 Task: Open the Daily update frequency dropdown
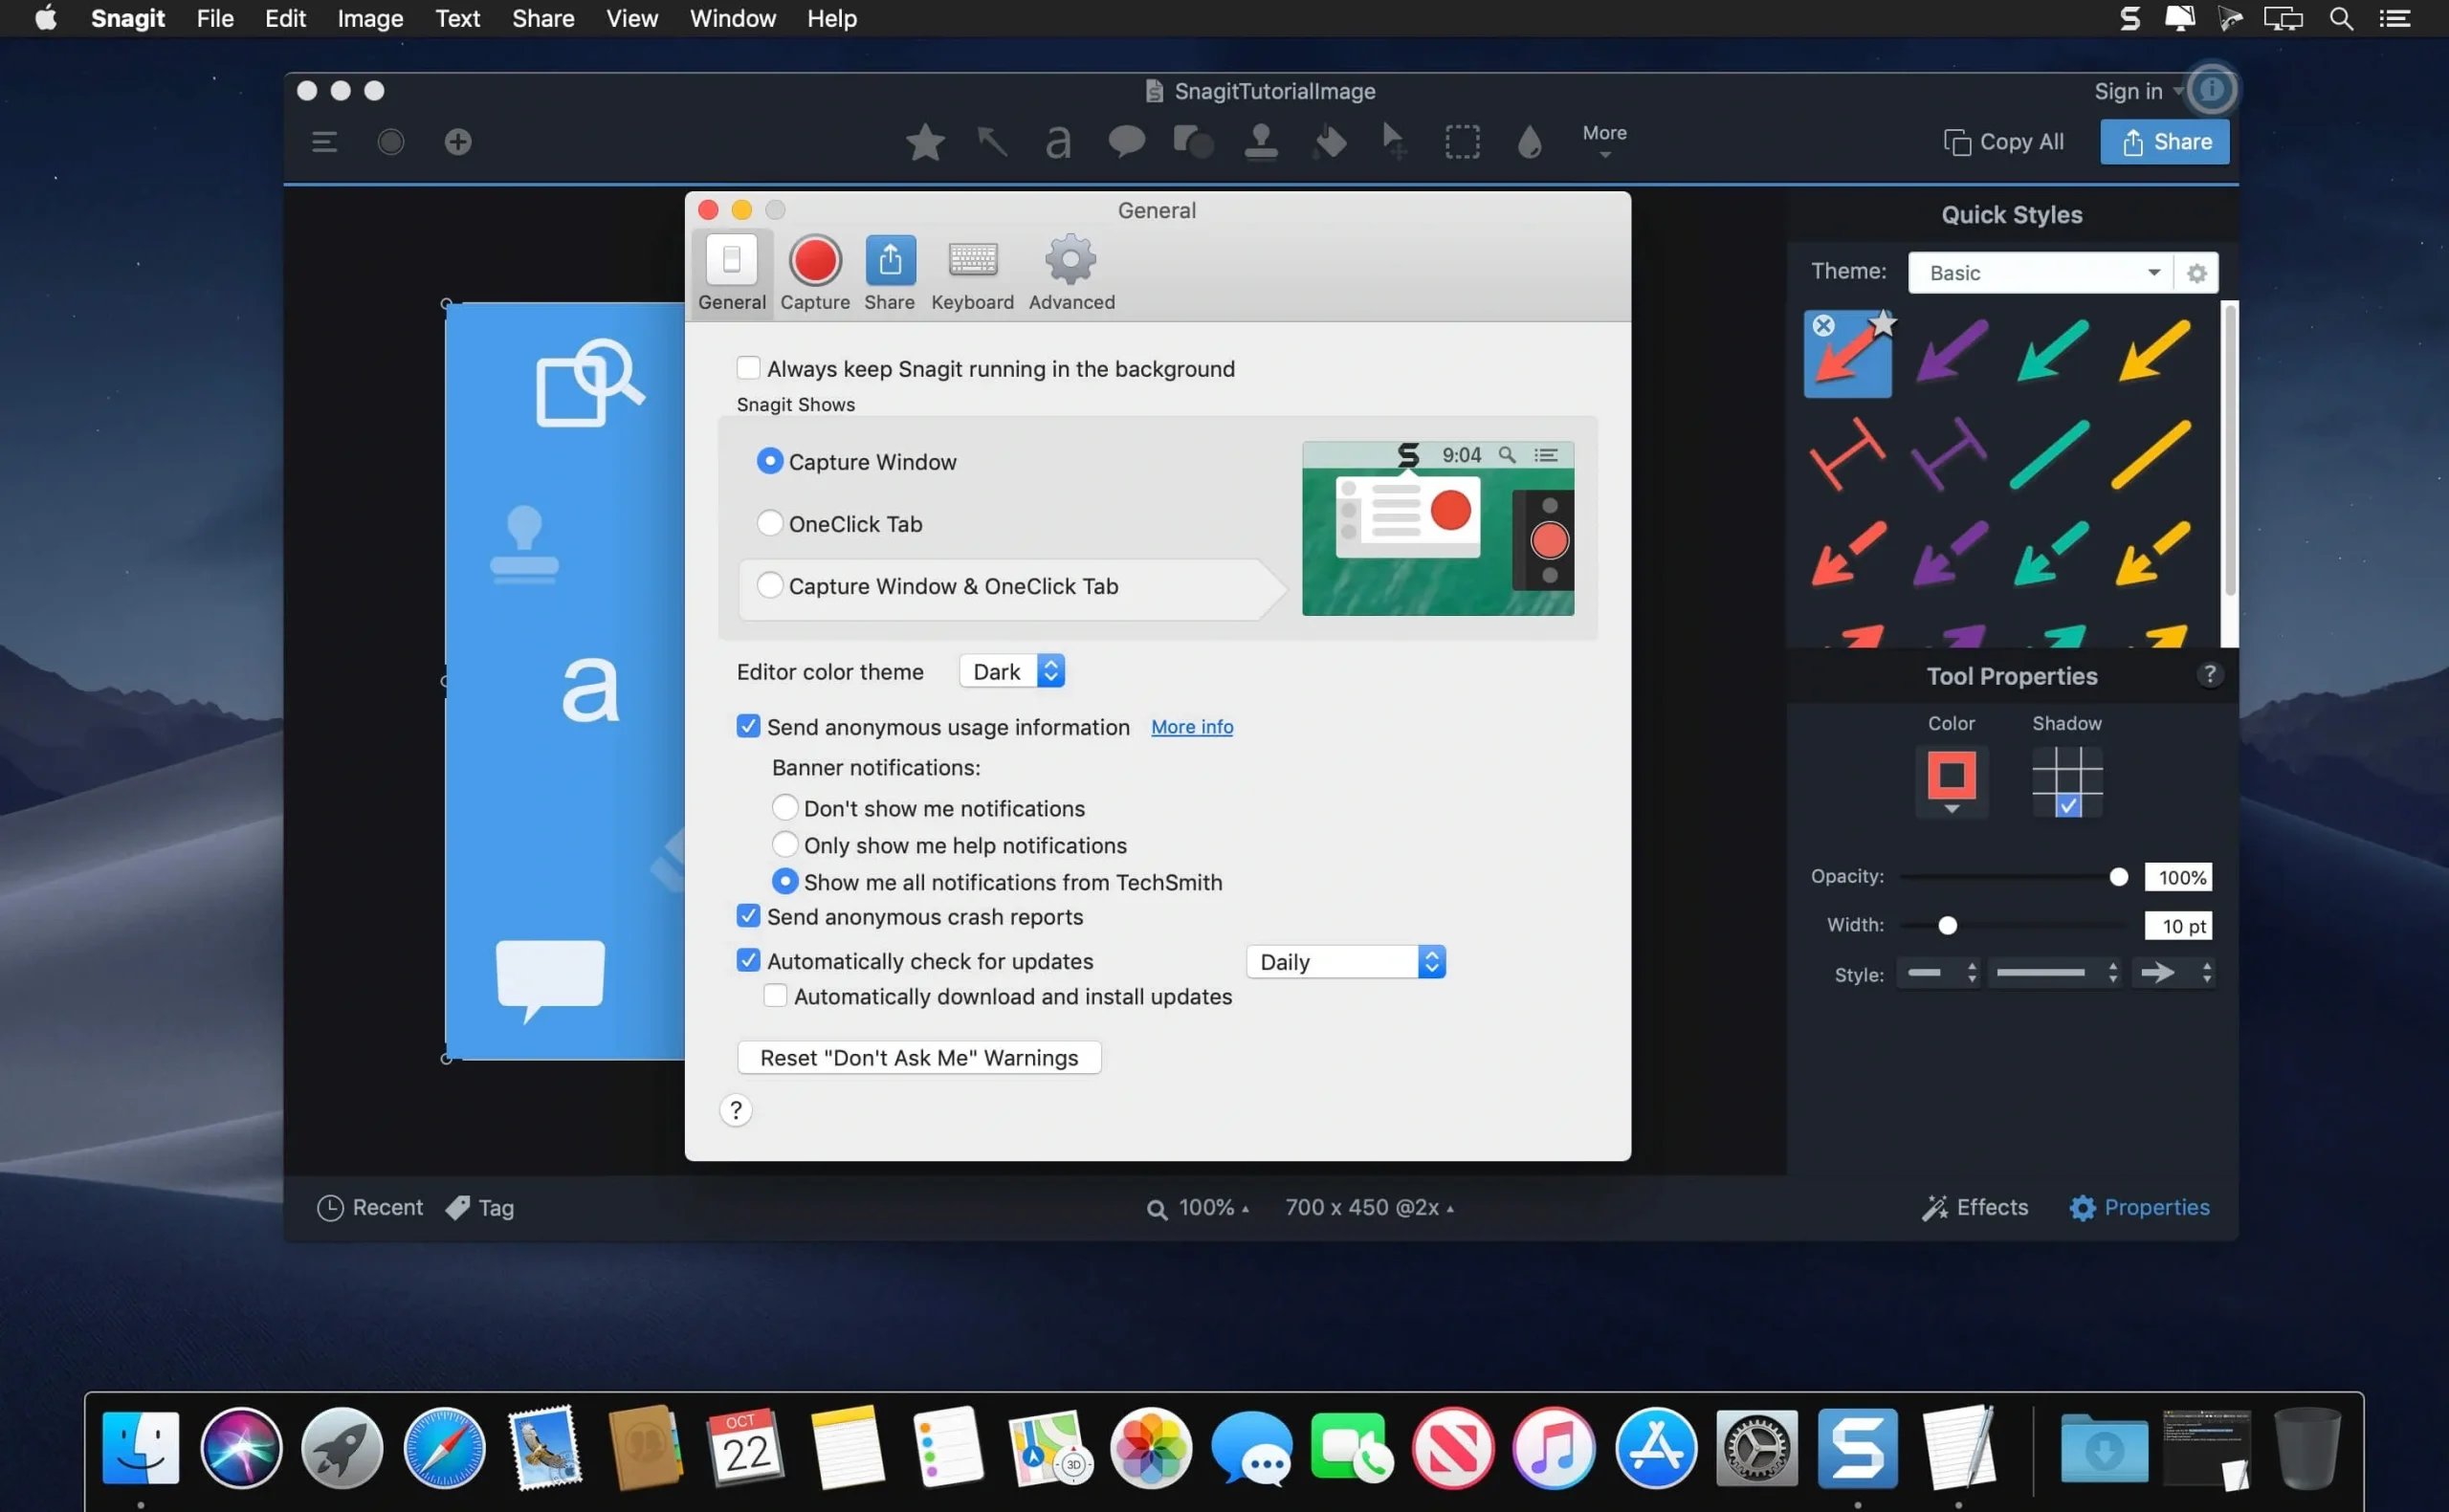click(x=1345, y=962)
